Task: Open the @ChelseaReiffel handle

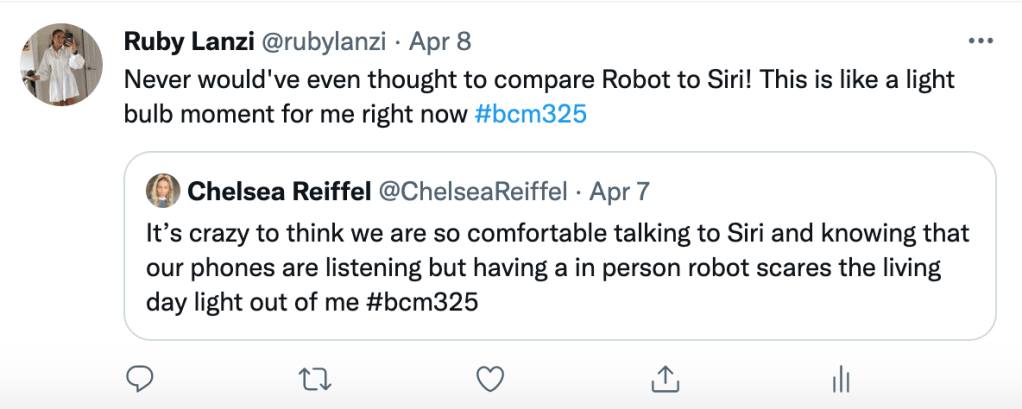Action: 473,188
